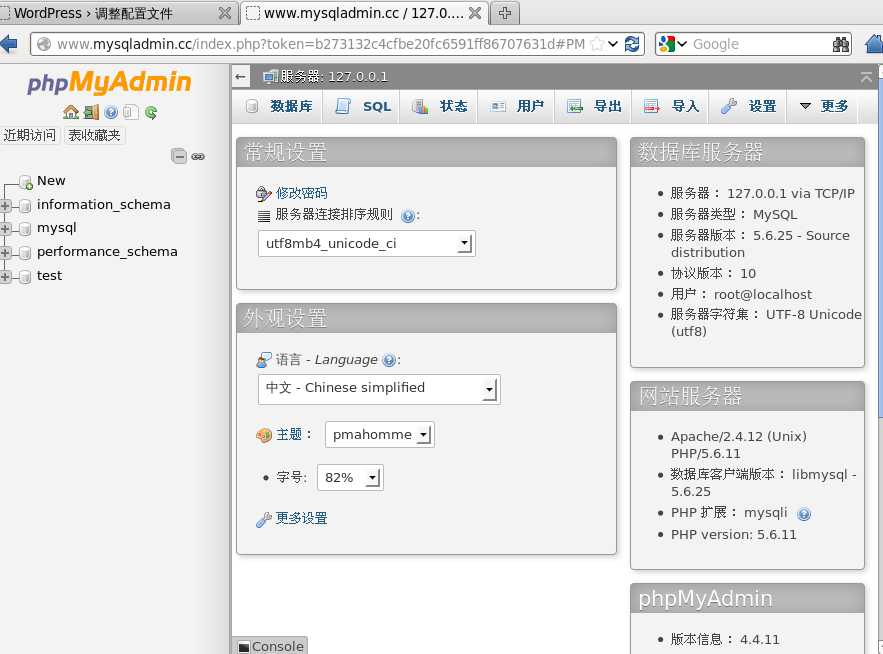Click the browser back arrow
The image size is (883, 654).
8,44
